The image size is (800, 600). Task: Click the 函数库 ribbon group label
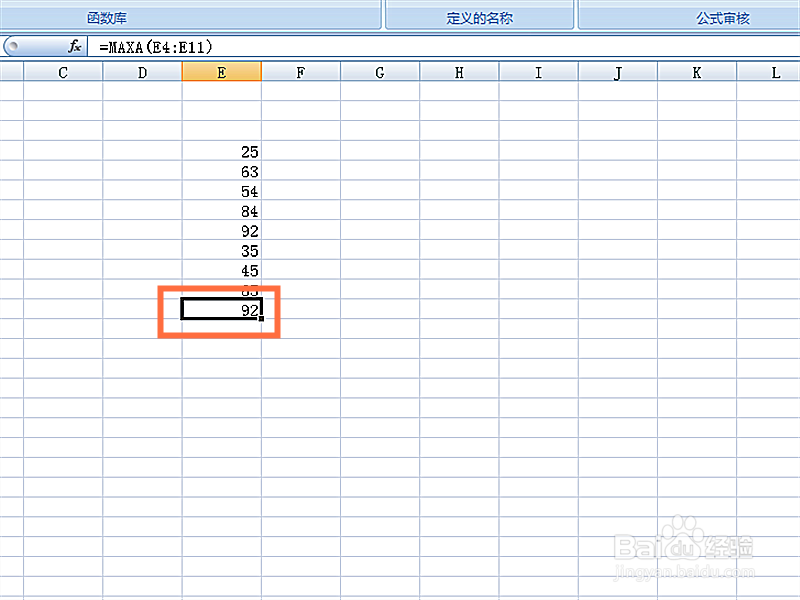(x=107, y=18)
